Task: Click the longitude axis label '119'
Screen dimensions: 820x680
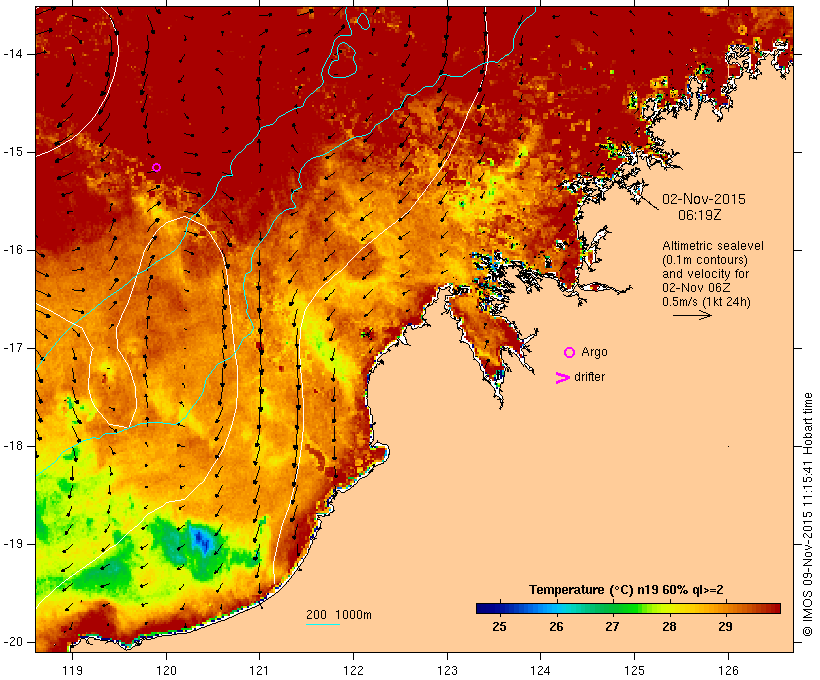Action: pyautogui.click(x=72, y=671)
